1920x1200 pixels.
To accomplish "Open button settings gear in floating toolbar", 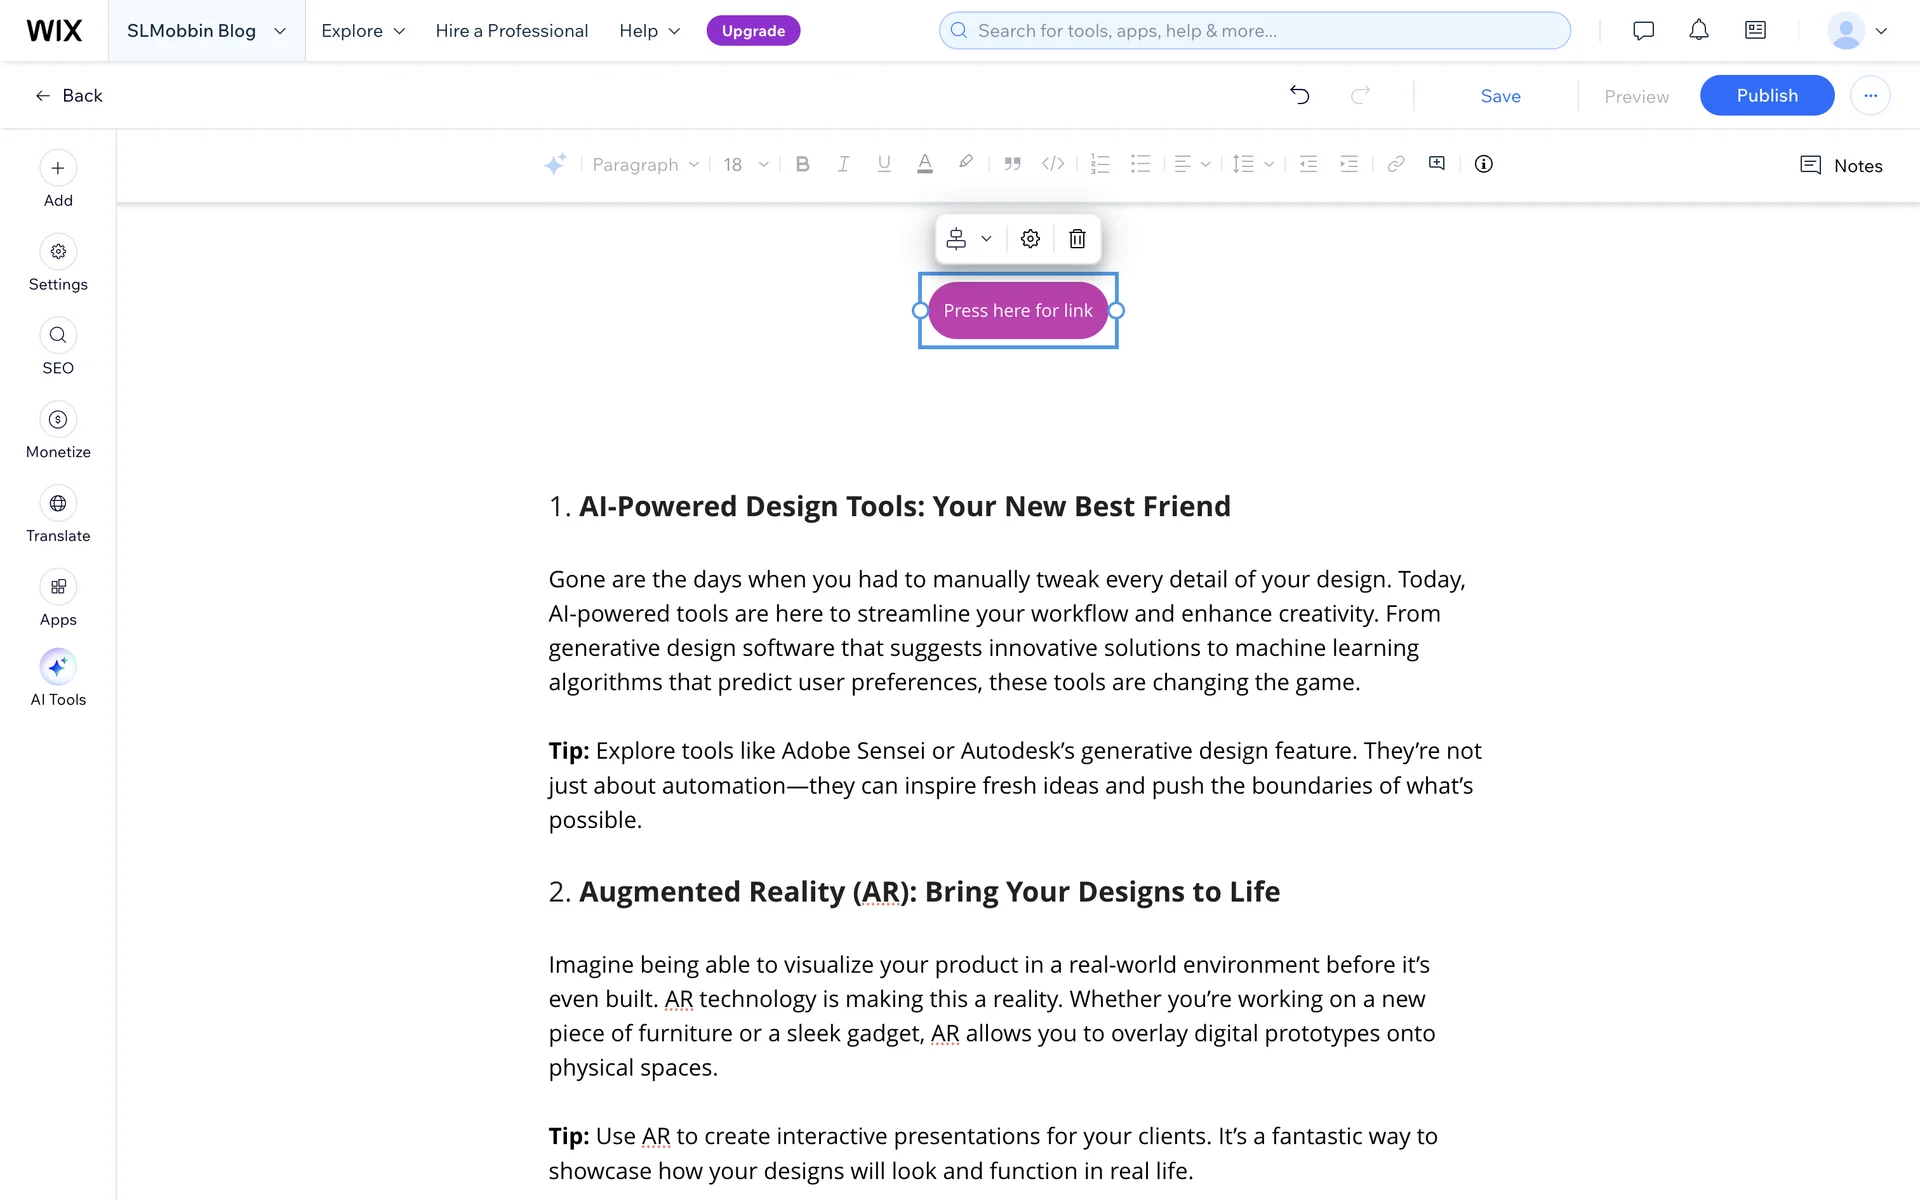I will pos(1030,239).
